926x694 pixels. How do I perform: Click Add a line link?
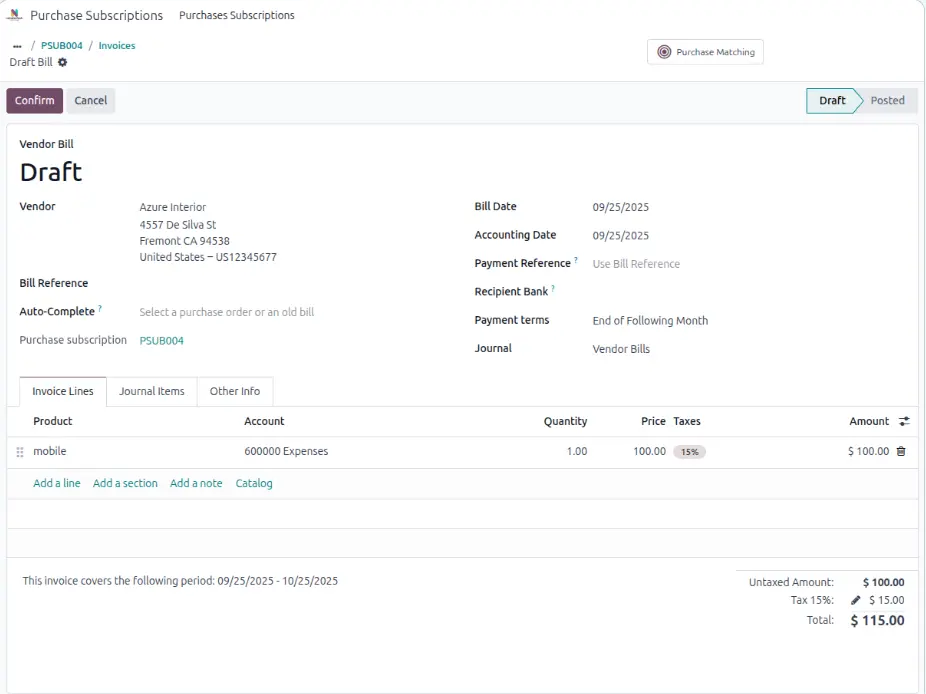[57, 483]
